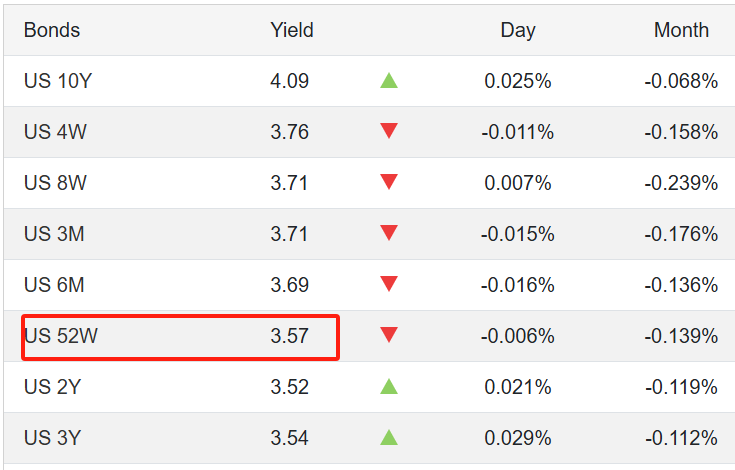Click the US 6M monthly change -0.136%
This screenshot has width=735, height=470.
[x=681, y=285]
